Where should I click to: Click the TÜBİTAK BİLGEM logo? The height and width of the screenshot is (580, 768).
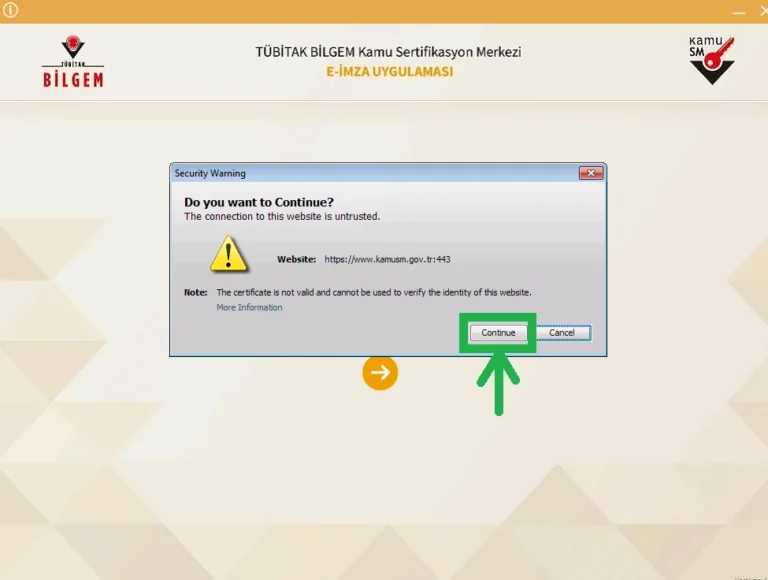click(73, 62)
